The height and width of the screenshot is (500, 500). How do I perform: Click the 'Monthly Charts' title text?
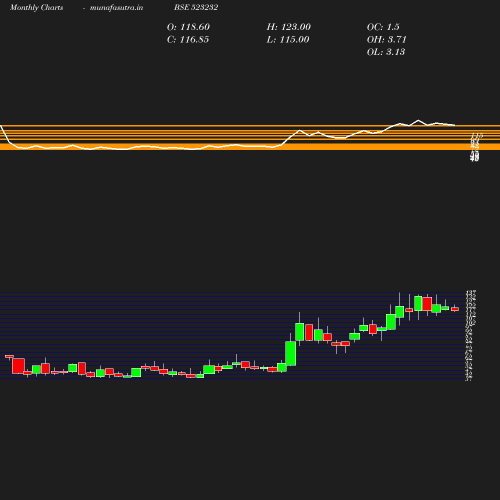coord(37,7)
